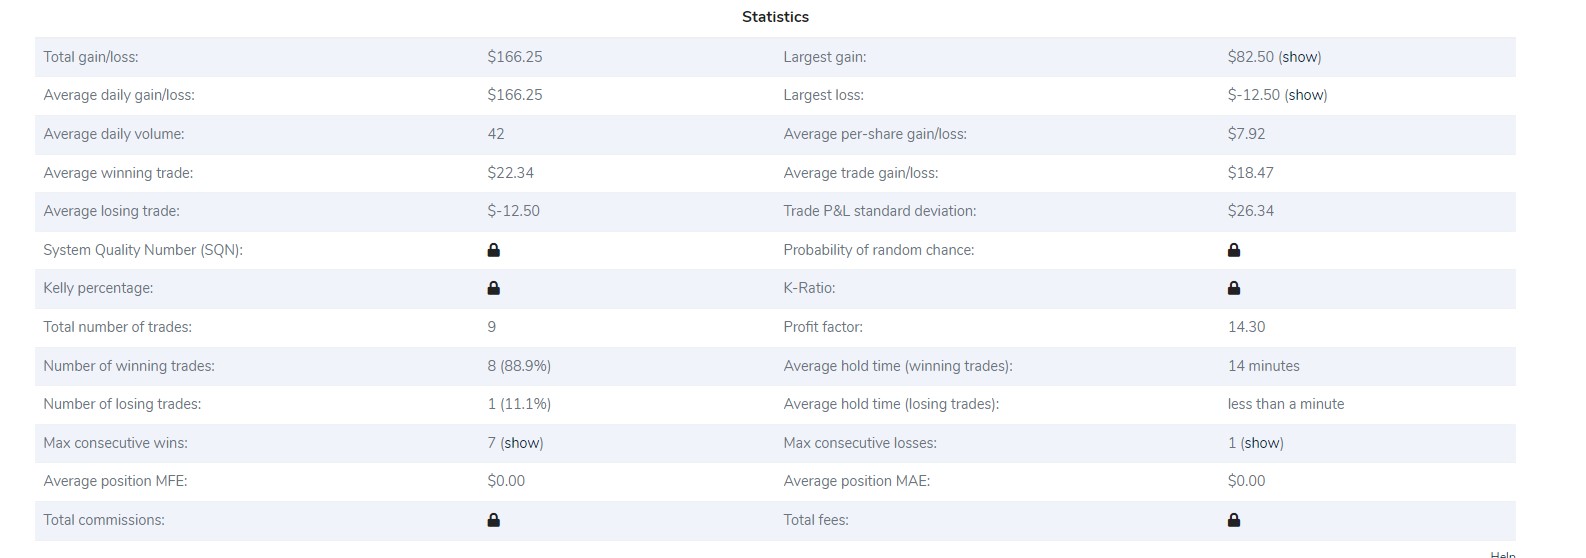Viewport: 1586px width, 558px height.
Task: Click the Profit factor value 14.30
Action: (x=1247, y=327)
